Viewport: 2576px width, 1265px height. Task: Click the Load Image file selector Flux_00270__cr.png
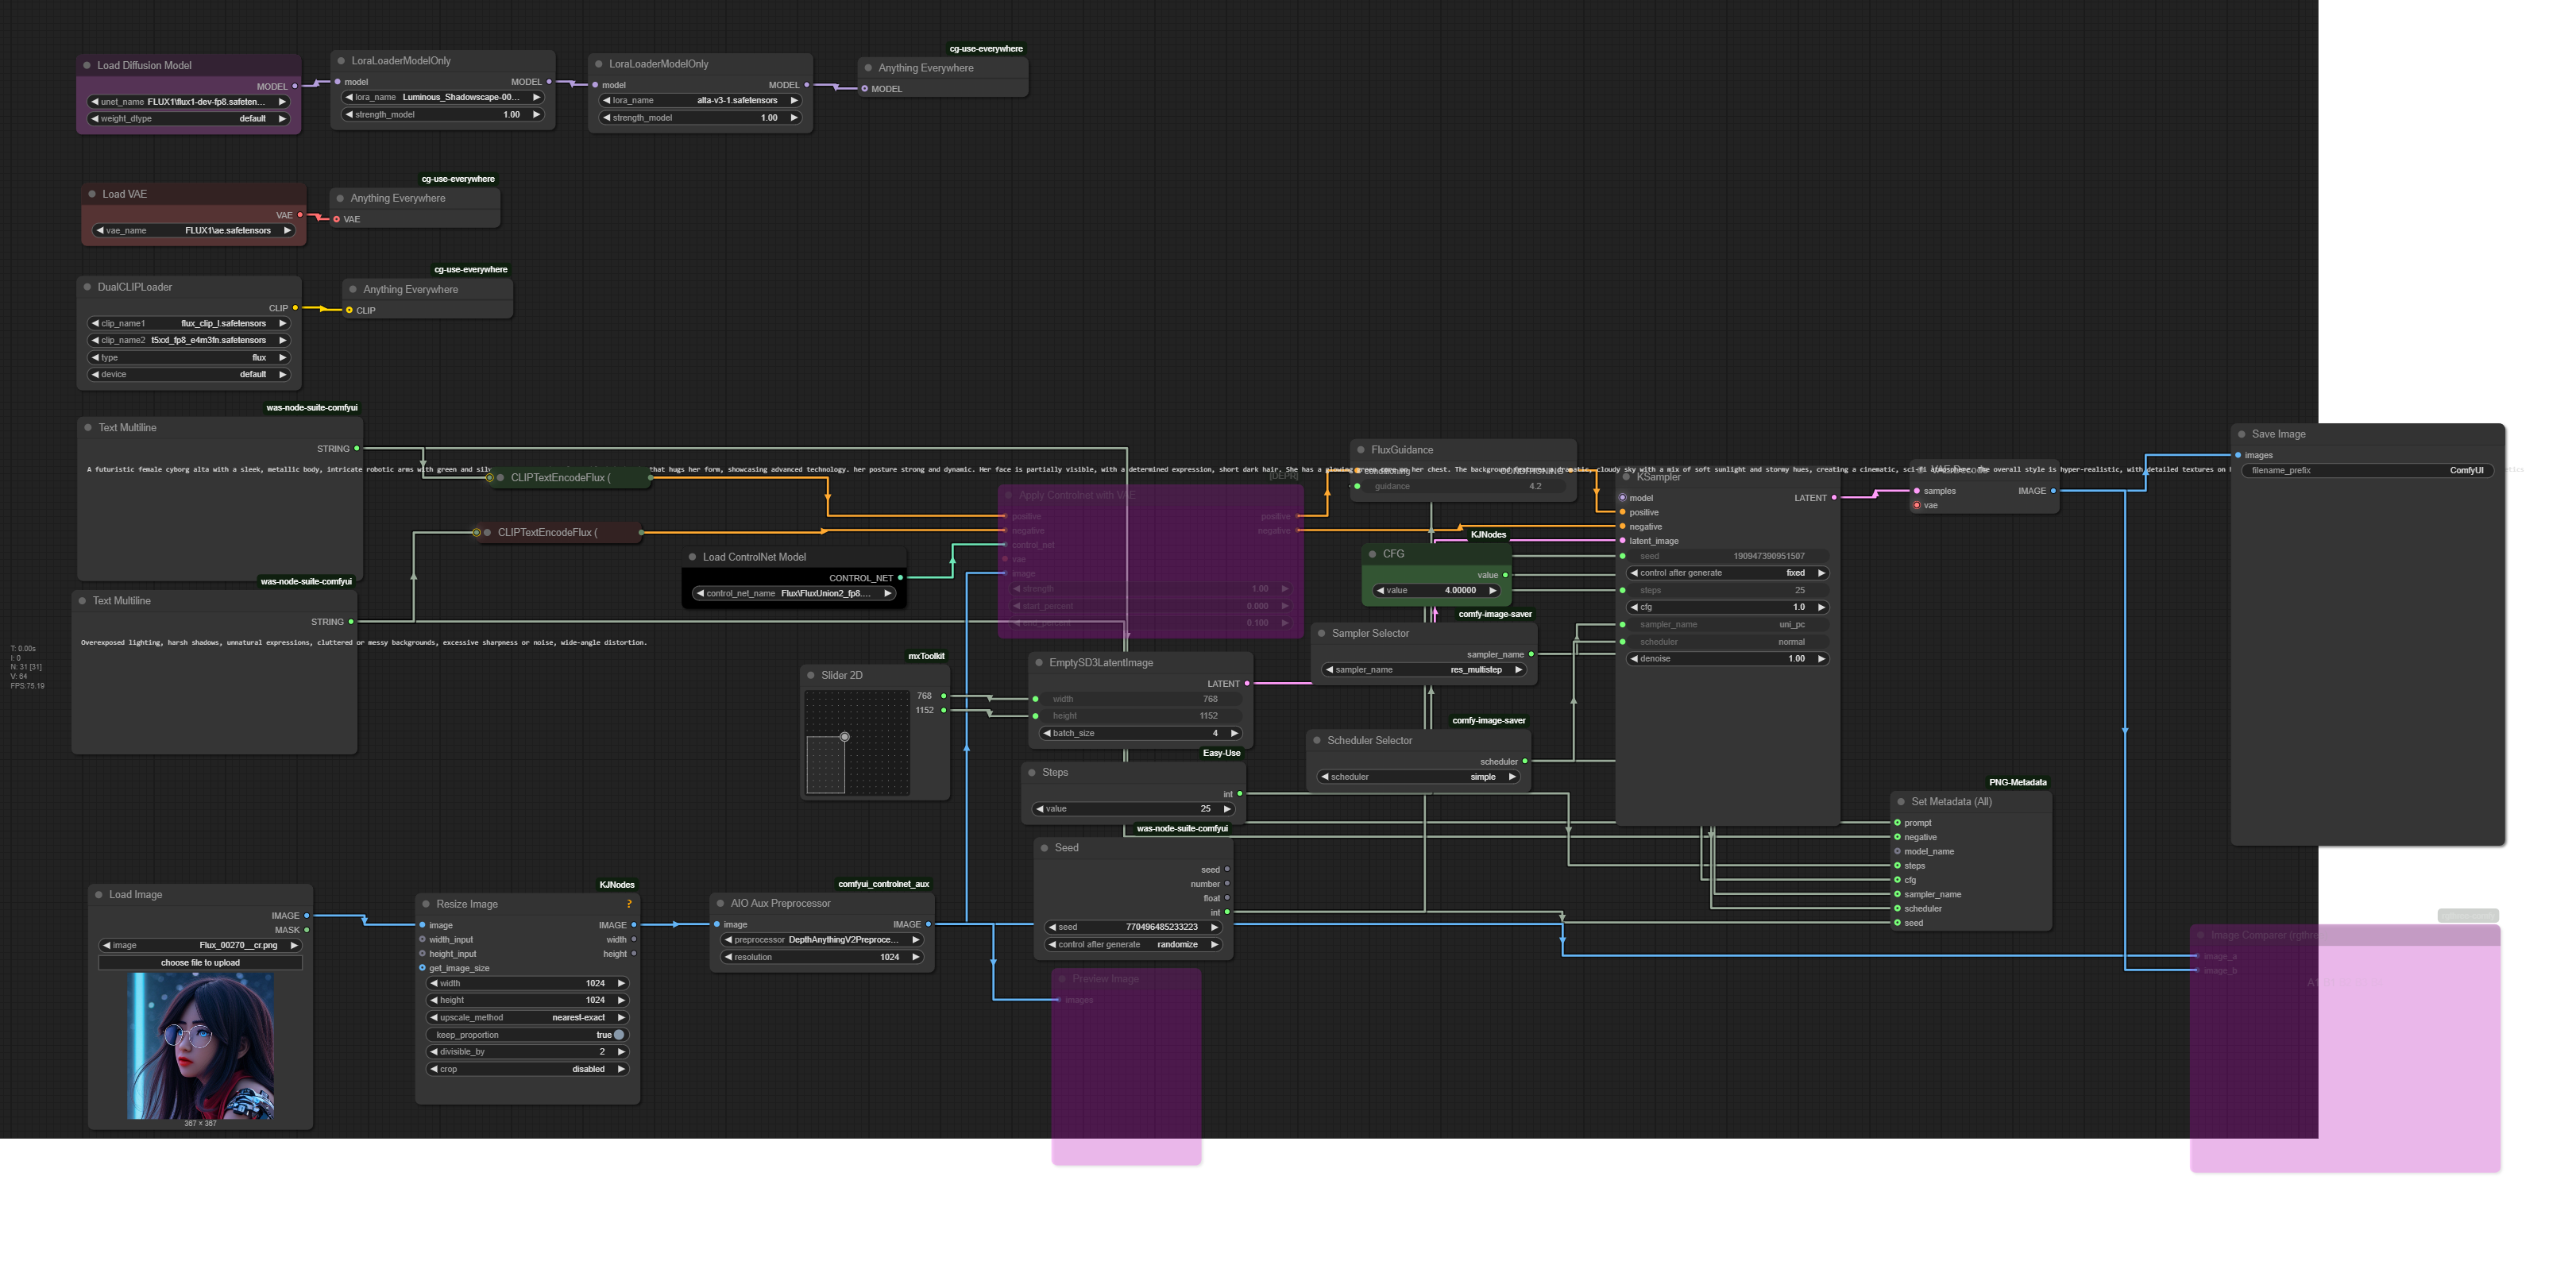[x=200, y=946]
